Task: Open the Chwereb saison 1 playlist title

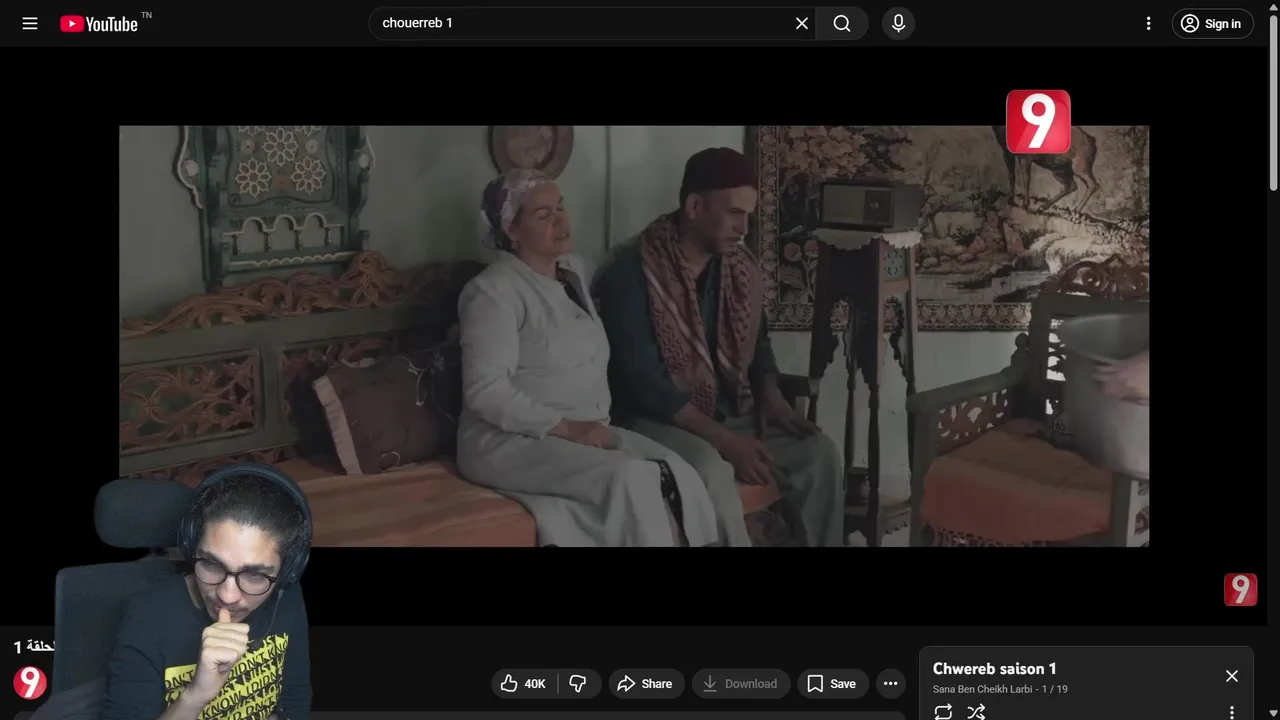Action: (994, 669)
